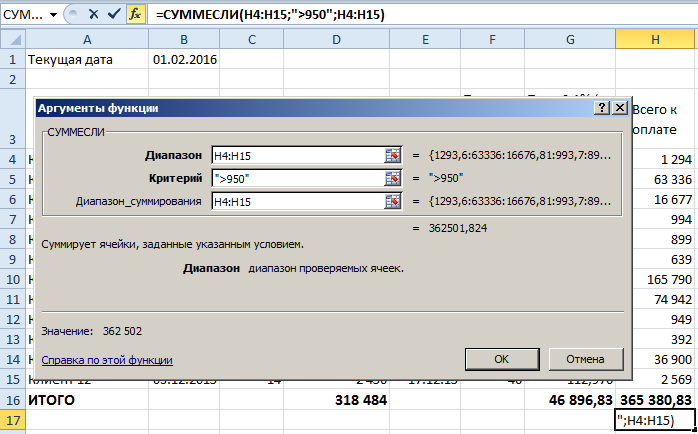Click cell with value 949
Screen dimensions: 698x434
(663, 320)
